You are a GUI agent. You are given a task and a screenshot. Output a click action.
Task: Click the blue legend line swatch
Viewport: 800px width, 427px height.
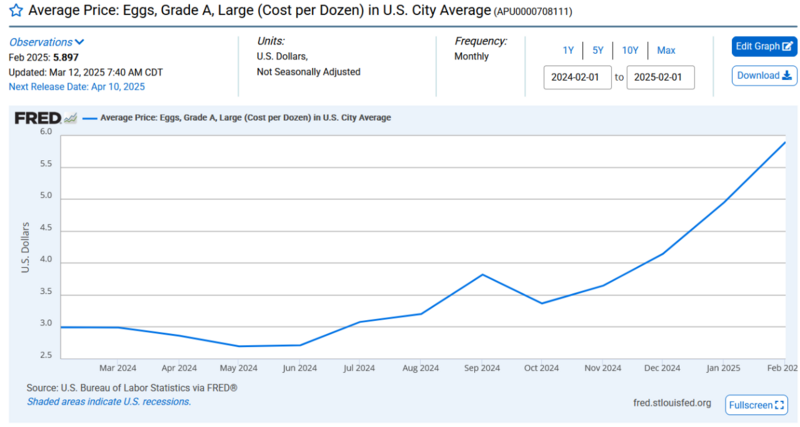click(x=89, y=117)
